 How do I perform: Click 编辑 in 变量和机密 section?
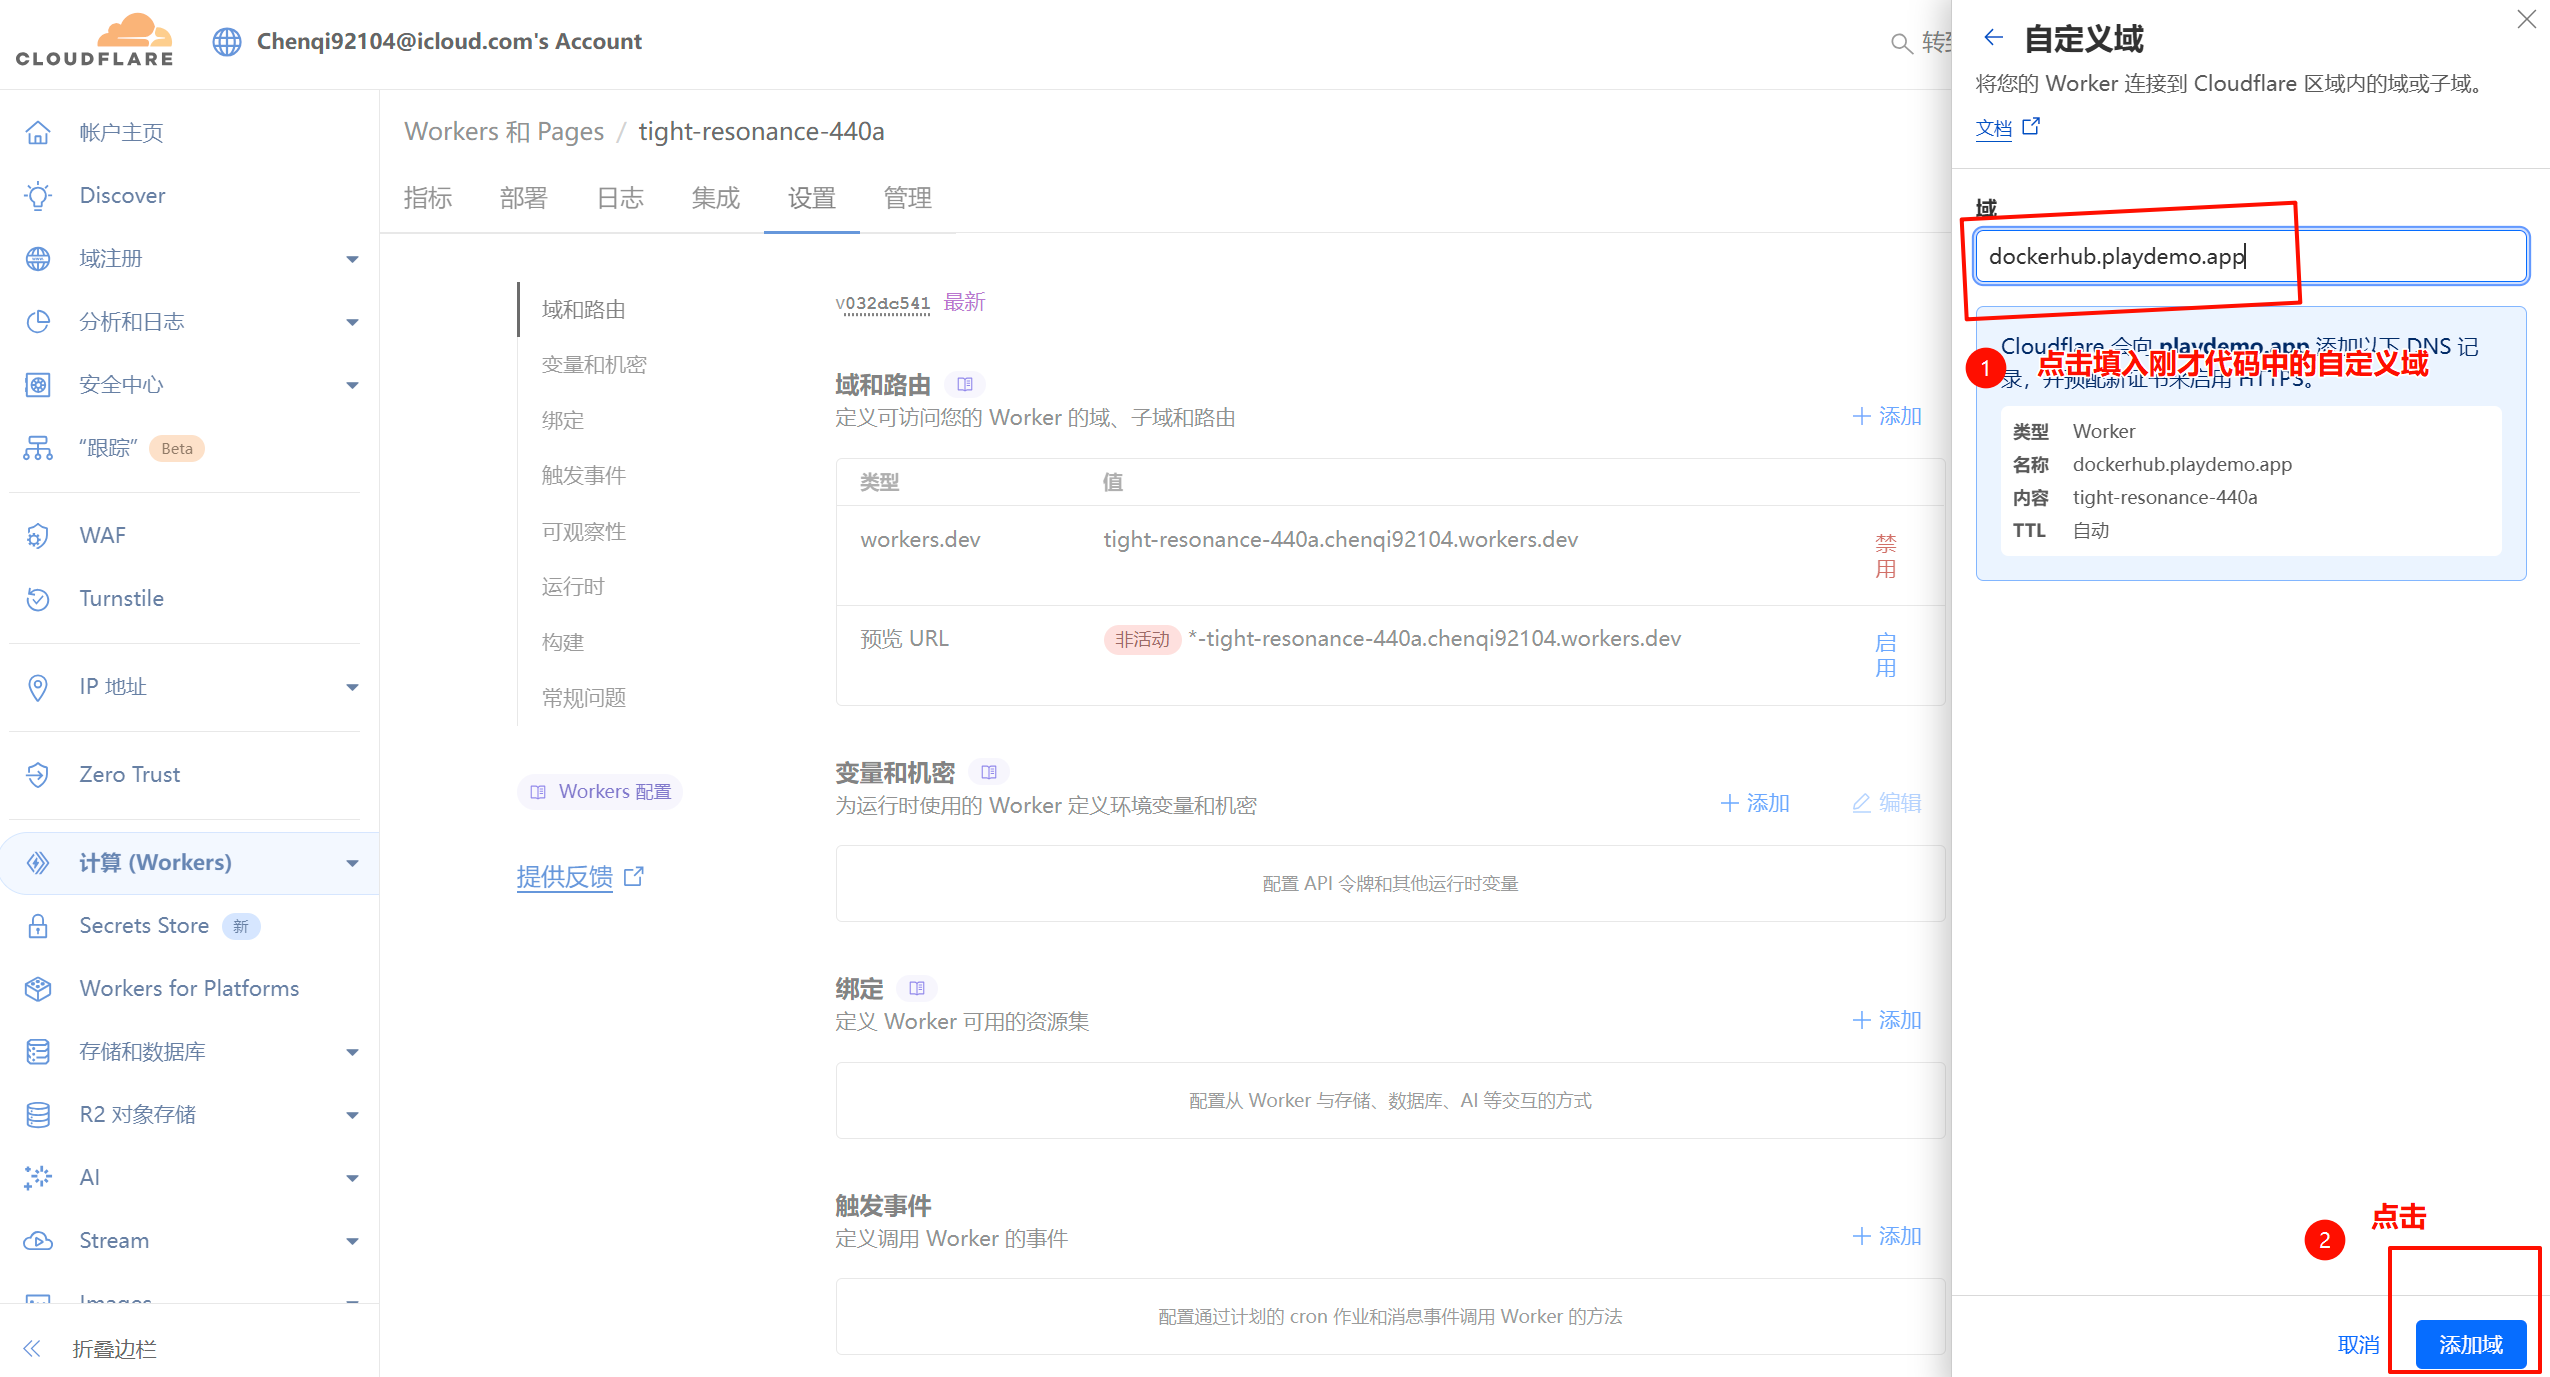pyautogui.click(x=1887, y=803)
